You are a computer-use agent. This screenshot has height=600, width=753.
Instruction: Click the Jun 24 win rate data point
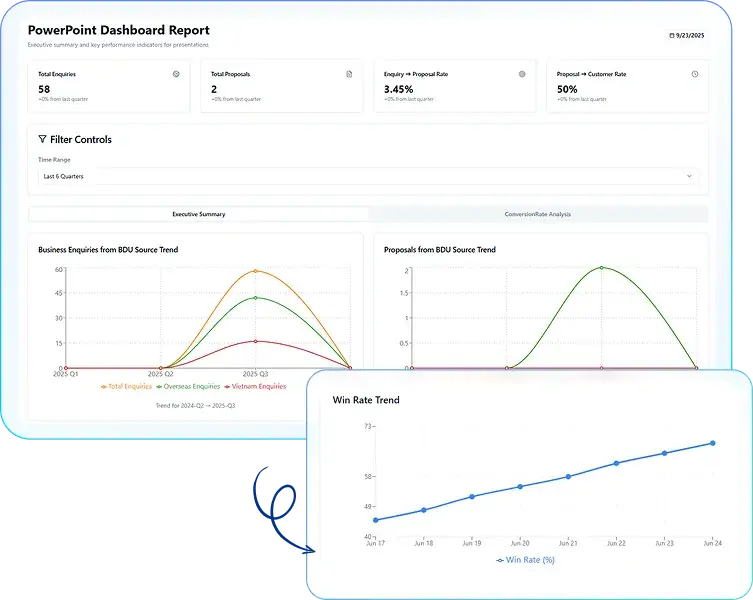click(712, 443)
